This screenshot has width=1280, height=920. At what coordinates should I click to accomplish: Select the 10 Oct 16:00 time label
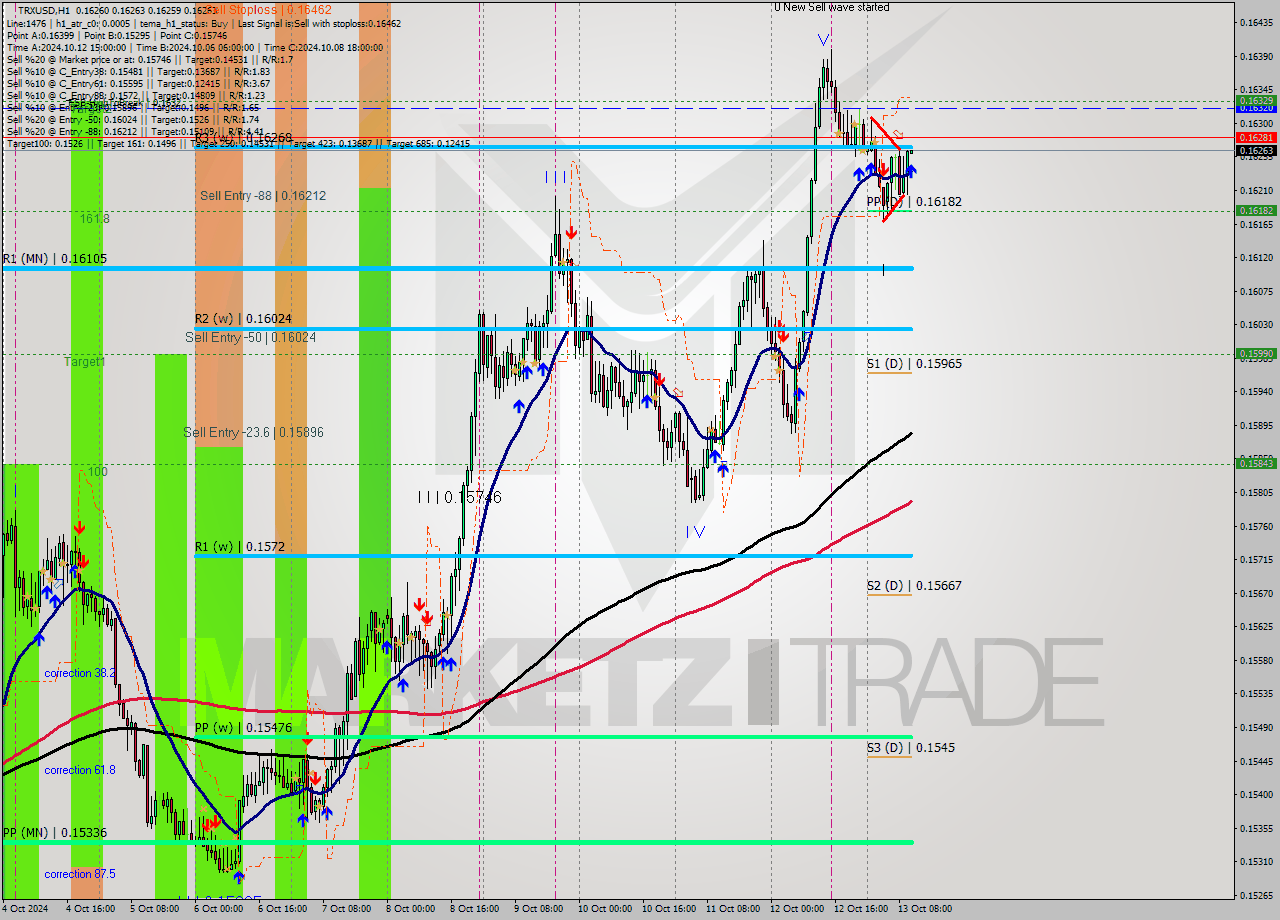(x=667, y=910)
